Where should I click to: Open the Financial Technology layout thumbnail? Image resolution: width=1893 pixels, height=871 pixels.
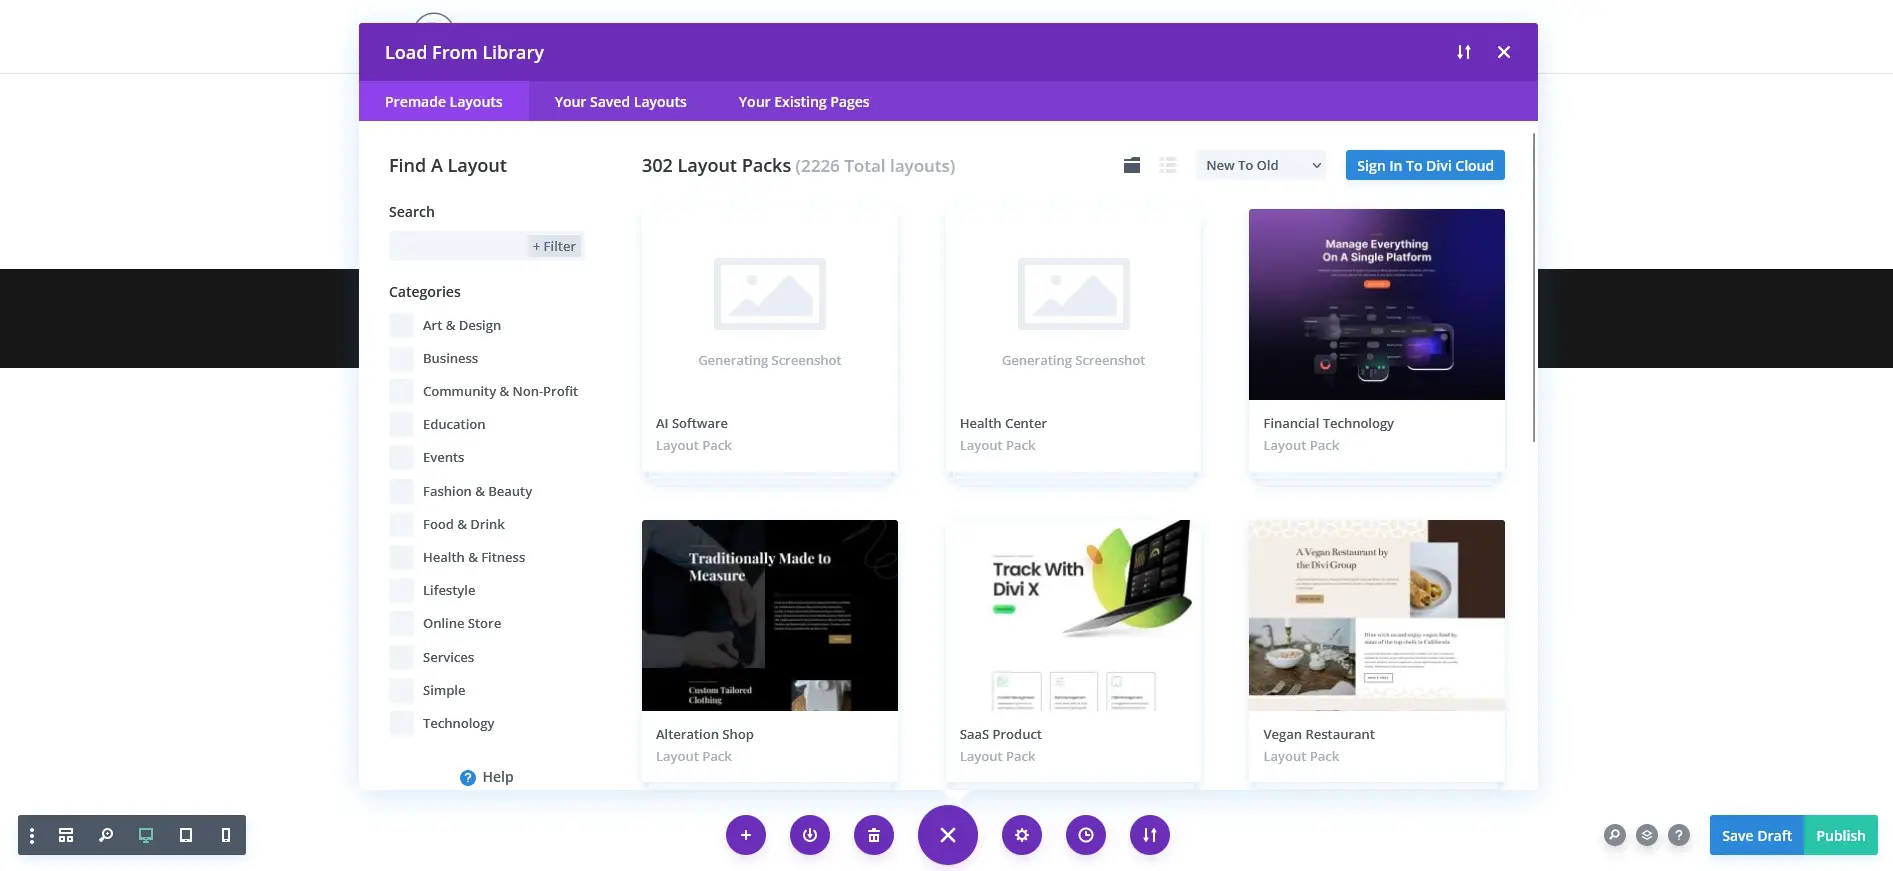(1377, 304)
